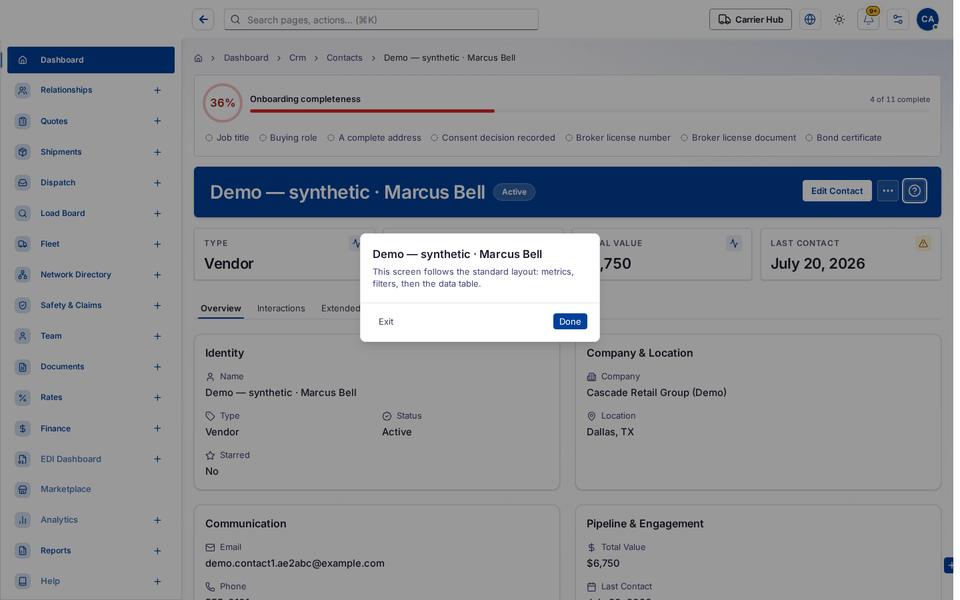960x600 pixels.
Task: Switch to the Overview tab
Action: (221, 309)
